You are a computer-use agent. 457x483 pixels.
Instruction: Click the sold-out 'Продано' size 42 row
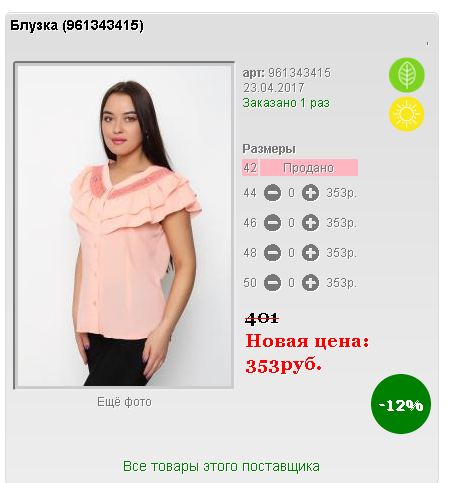300,167
